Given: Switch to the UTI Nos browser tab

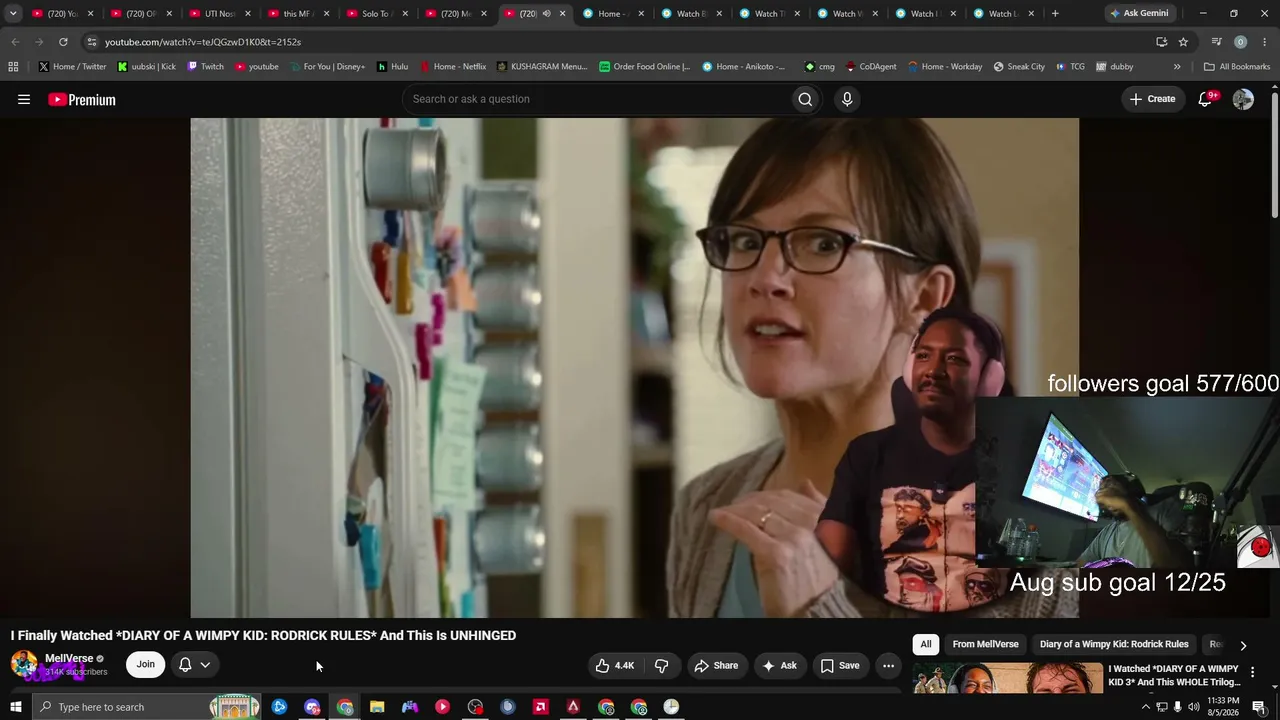Looking at the screenshot, I should (x=219, y=14).
